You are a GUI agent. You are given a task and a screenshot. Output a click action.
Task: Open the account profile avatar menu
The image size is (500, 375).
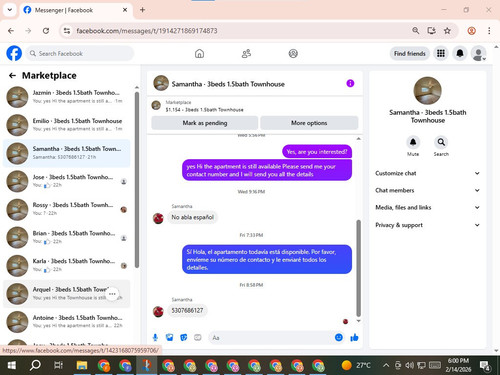(478, 53)
